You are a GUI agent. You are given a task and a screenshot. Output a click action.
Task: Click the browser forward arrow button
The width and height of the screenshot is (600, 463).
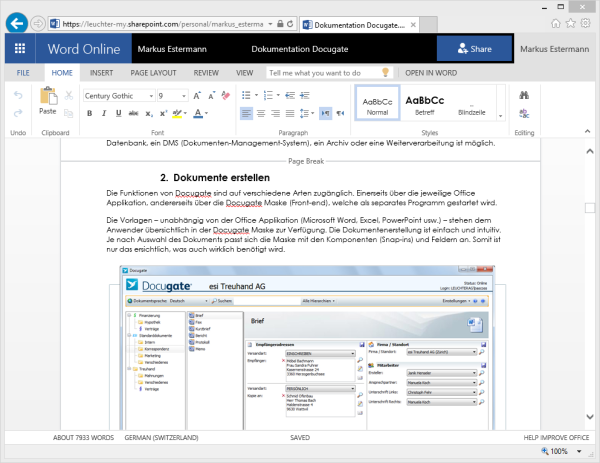pyautogui.click(x=38, y=24)
